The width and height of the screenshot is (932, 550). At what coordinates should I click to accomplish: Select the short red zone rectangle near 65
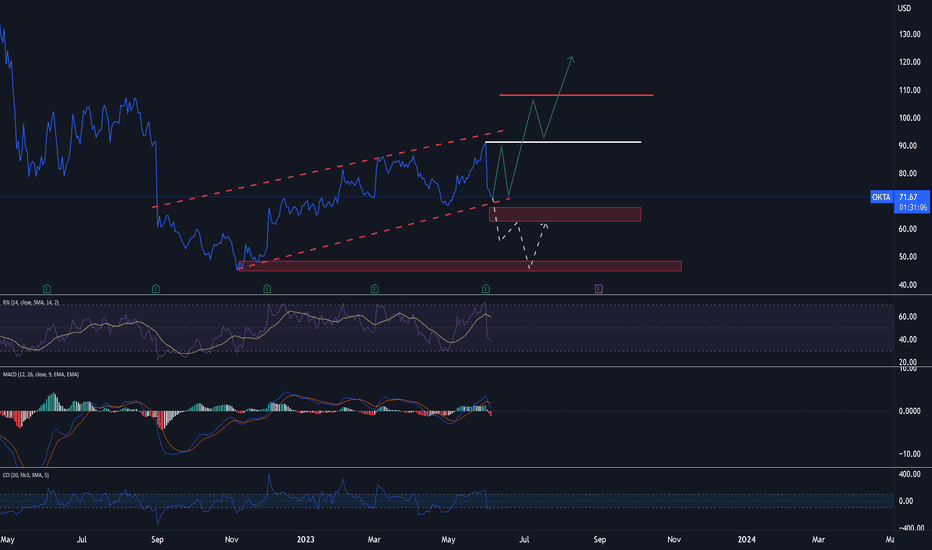565,215
